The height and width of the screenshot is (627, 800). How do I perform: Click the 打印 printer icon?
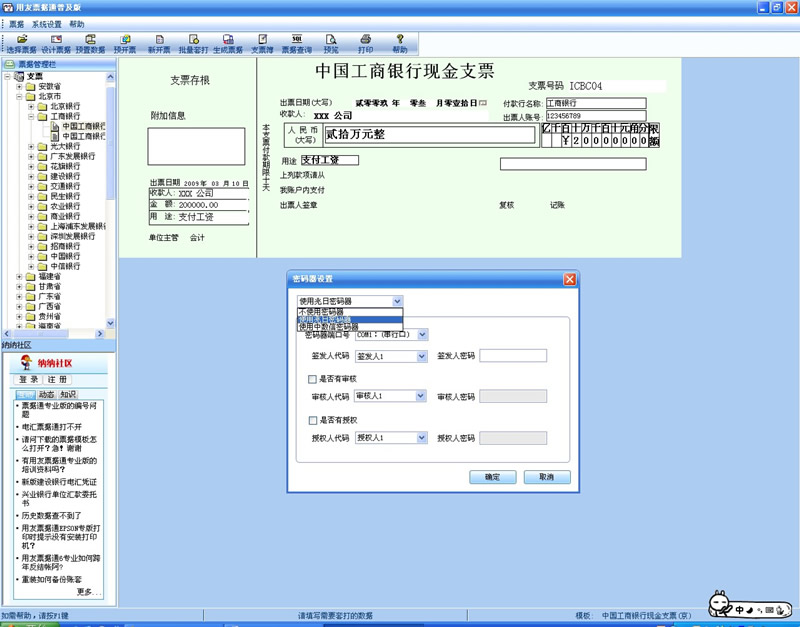[365, 39]
